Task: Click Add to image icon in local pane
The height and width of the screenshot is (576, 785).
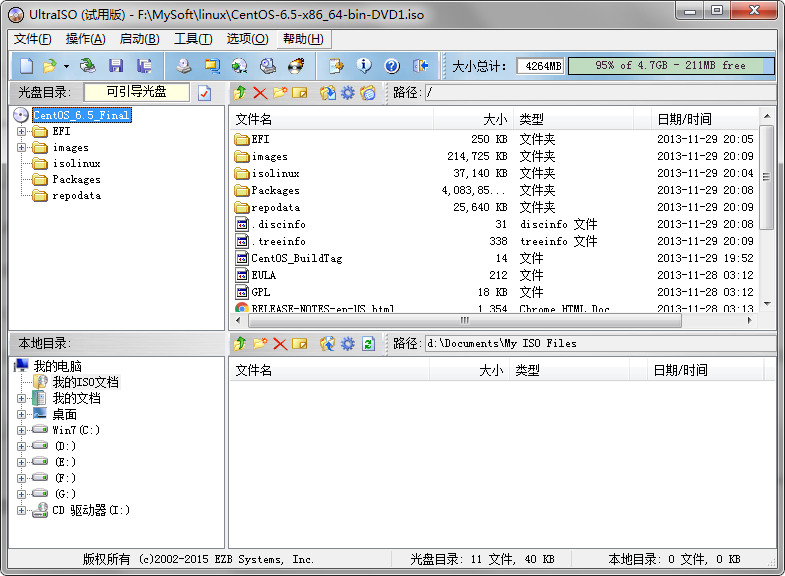Action: (328, 344)
